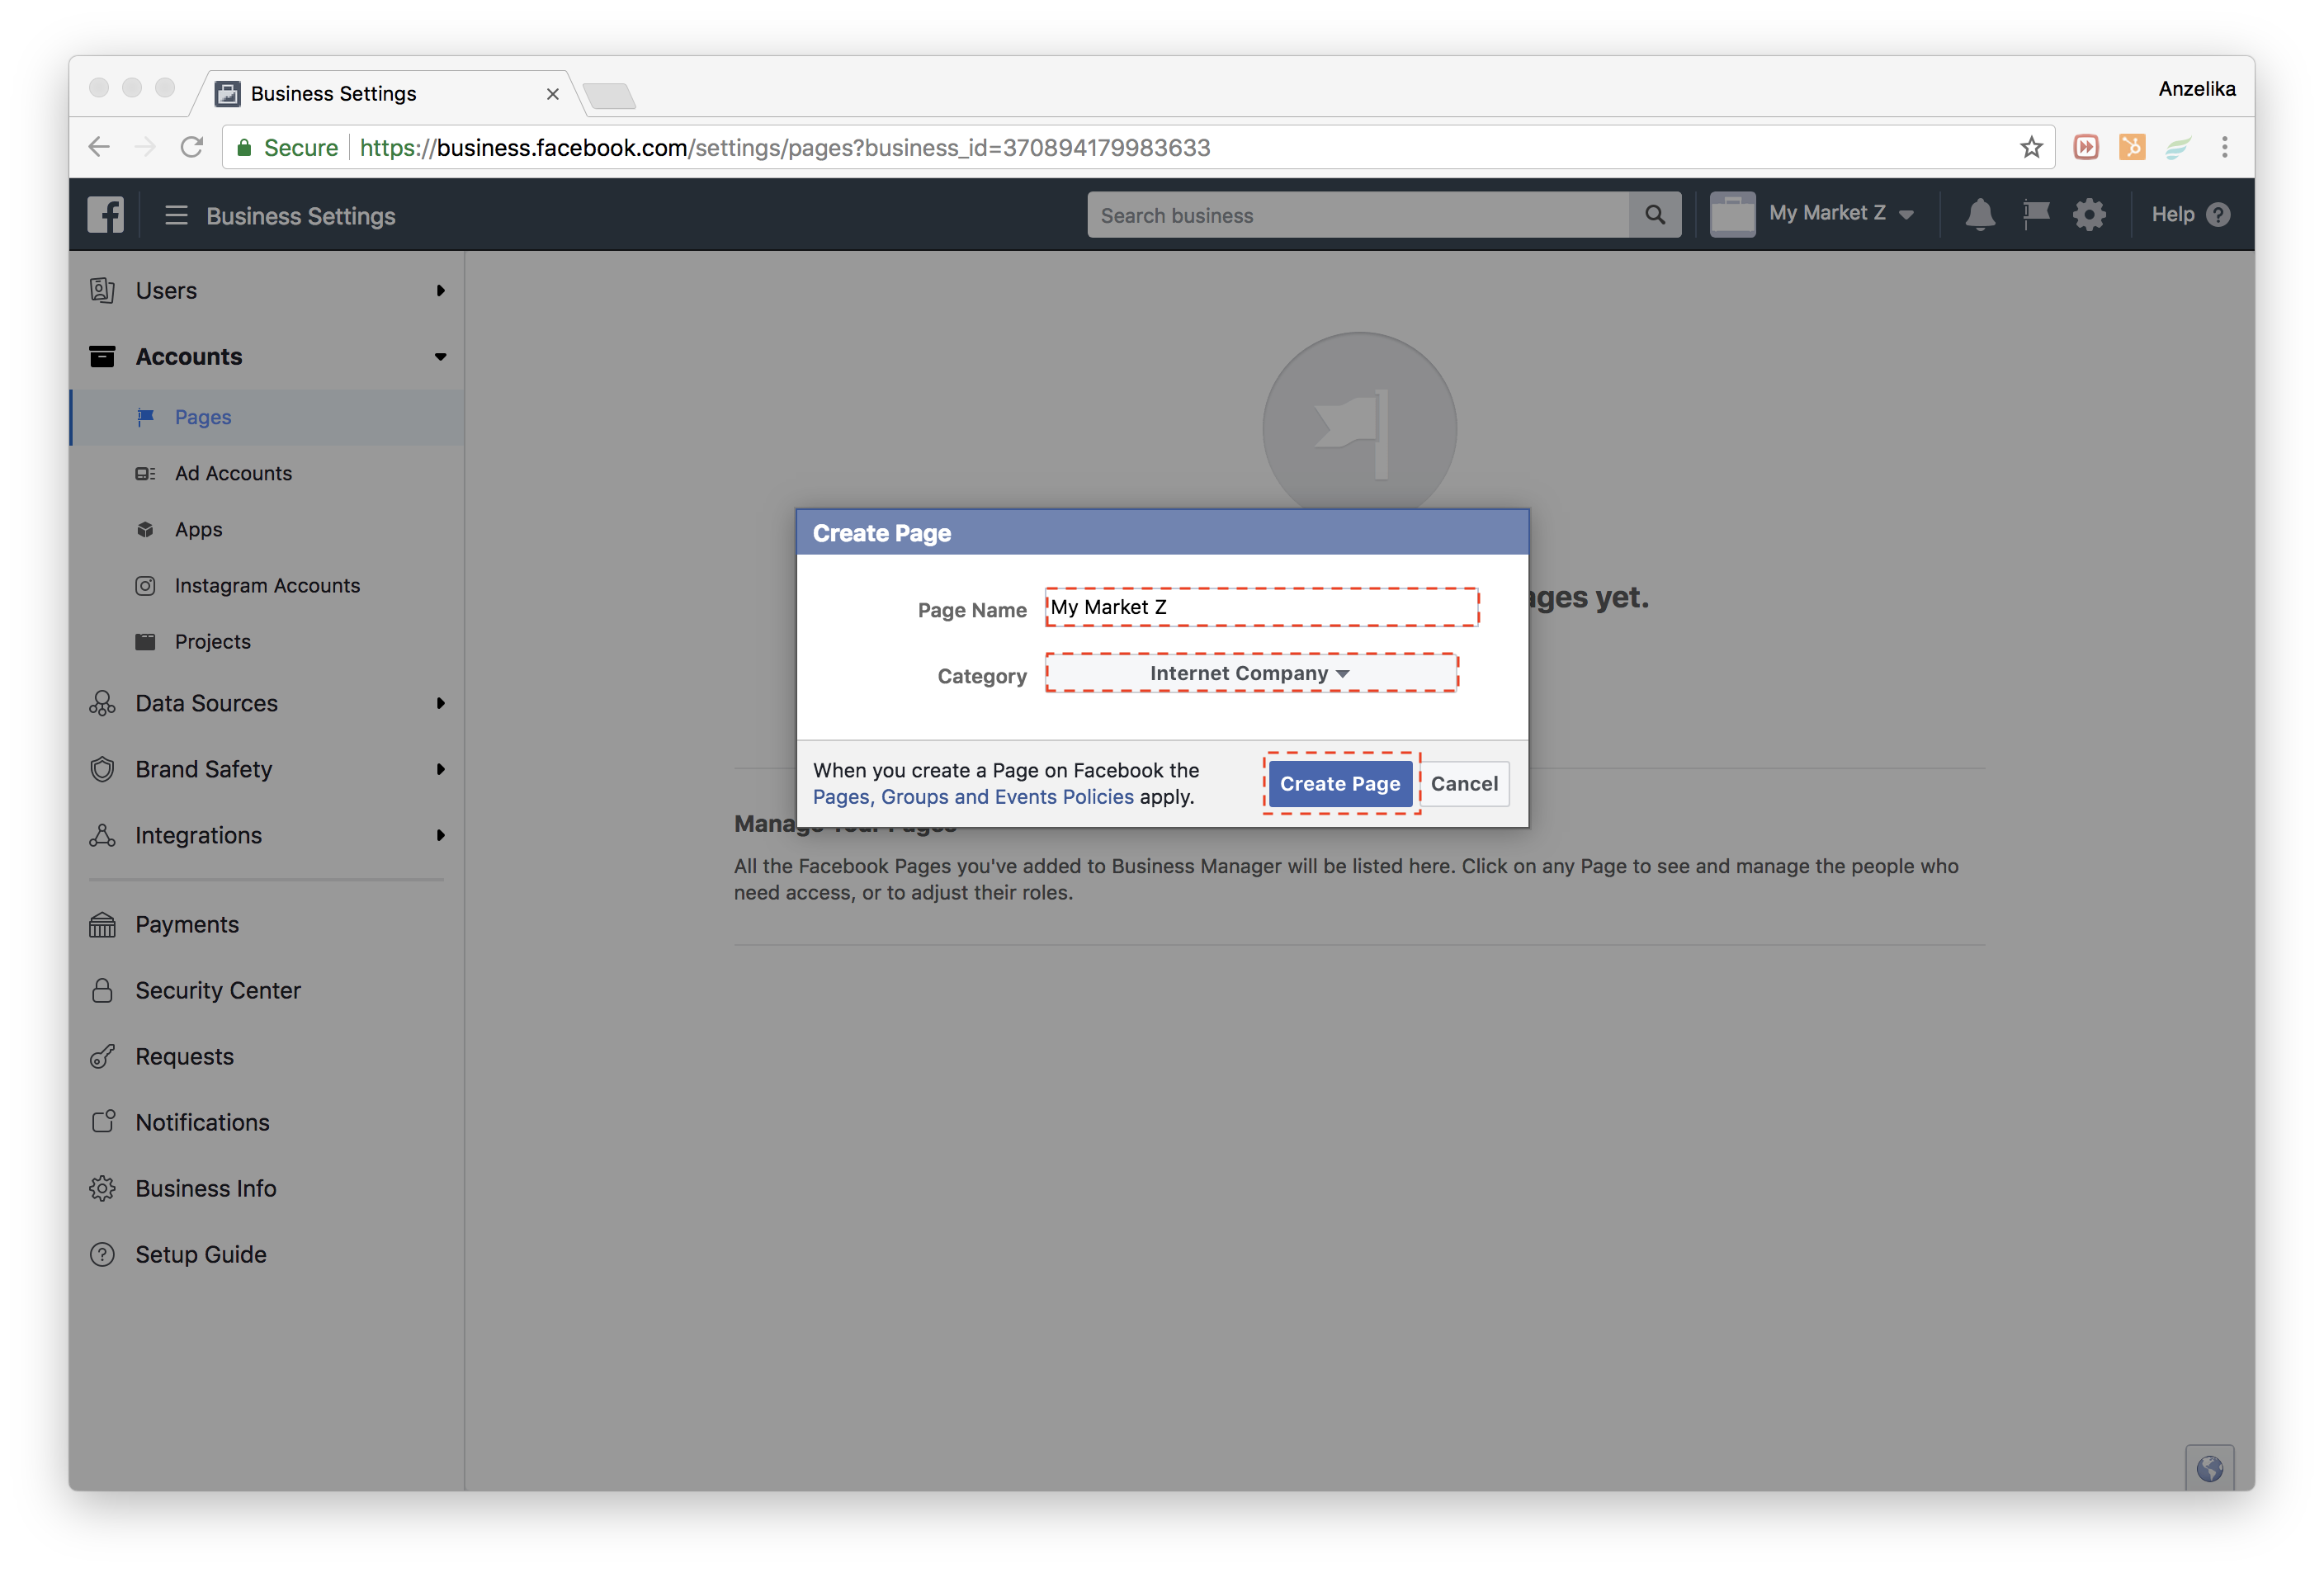Click the Business Info gear icon
Screen dimensions: 2324x1573
click(102, 1188)
